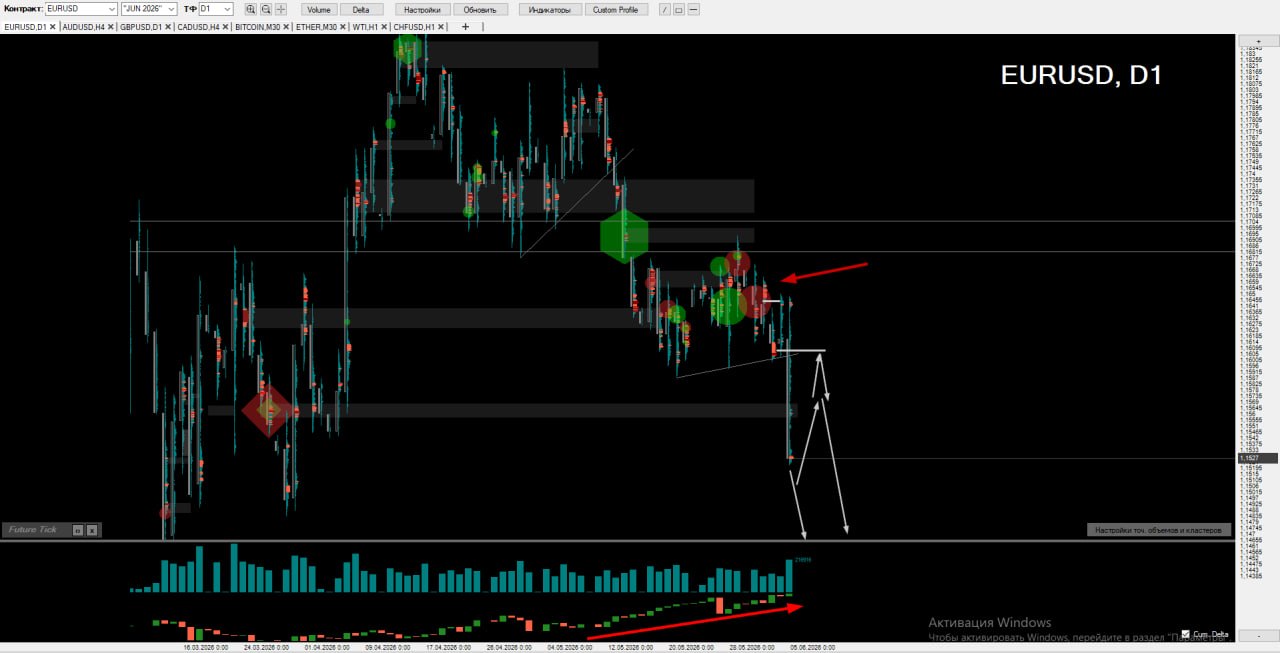
Task: Select the trend line drawing tool
Action: pos(664,9)
